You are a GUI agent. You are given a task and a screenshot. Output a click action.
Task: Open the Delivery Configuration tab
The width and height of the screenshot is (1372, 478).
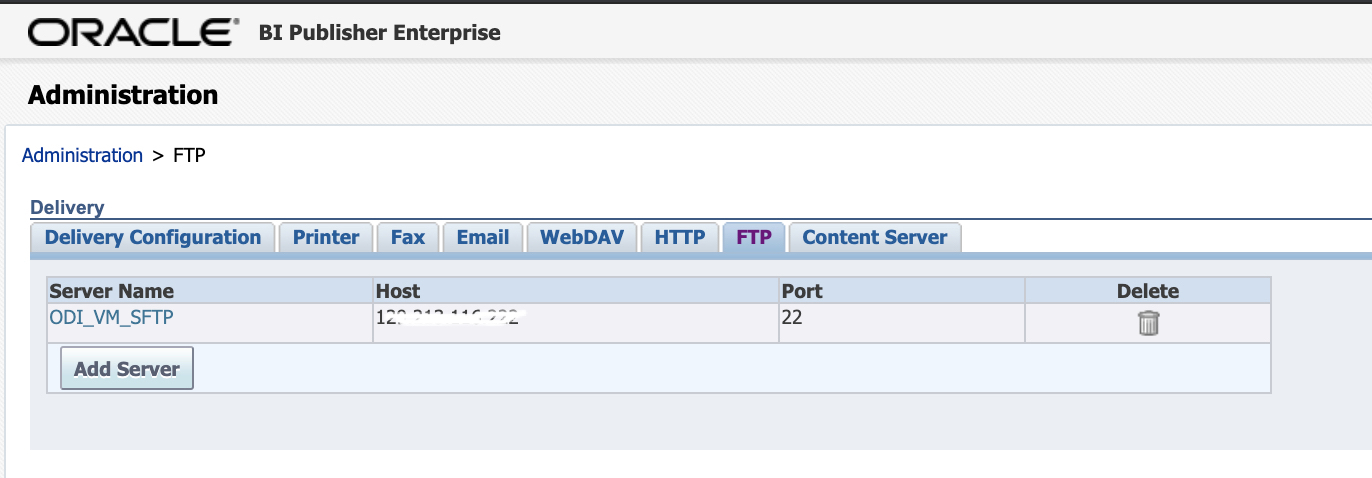[153, 237]
